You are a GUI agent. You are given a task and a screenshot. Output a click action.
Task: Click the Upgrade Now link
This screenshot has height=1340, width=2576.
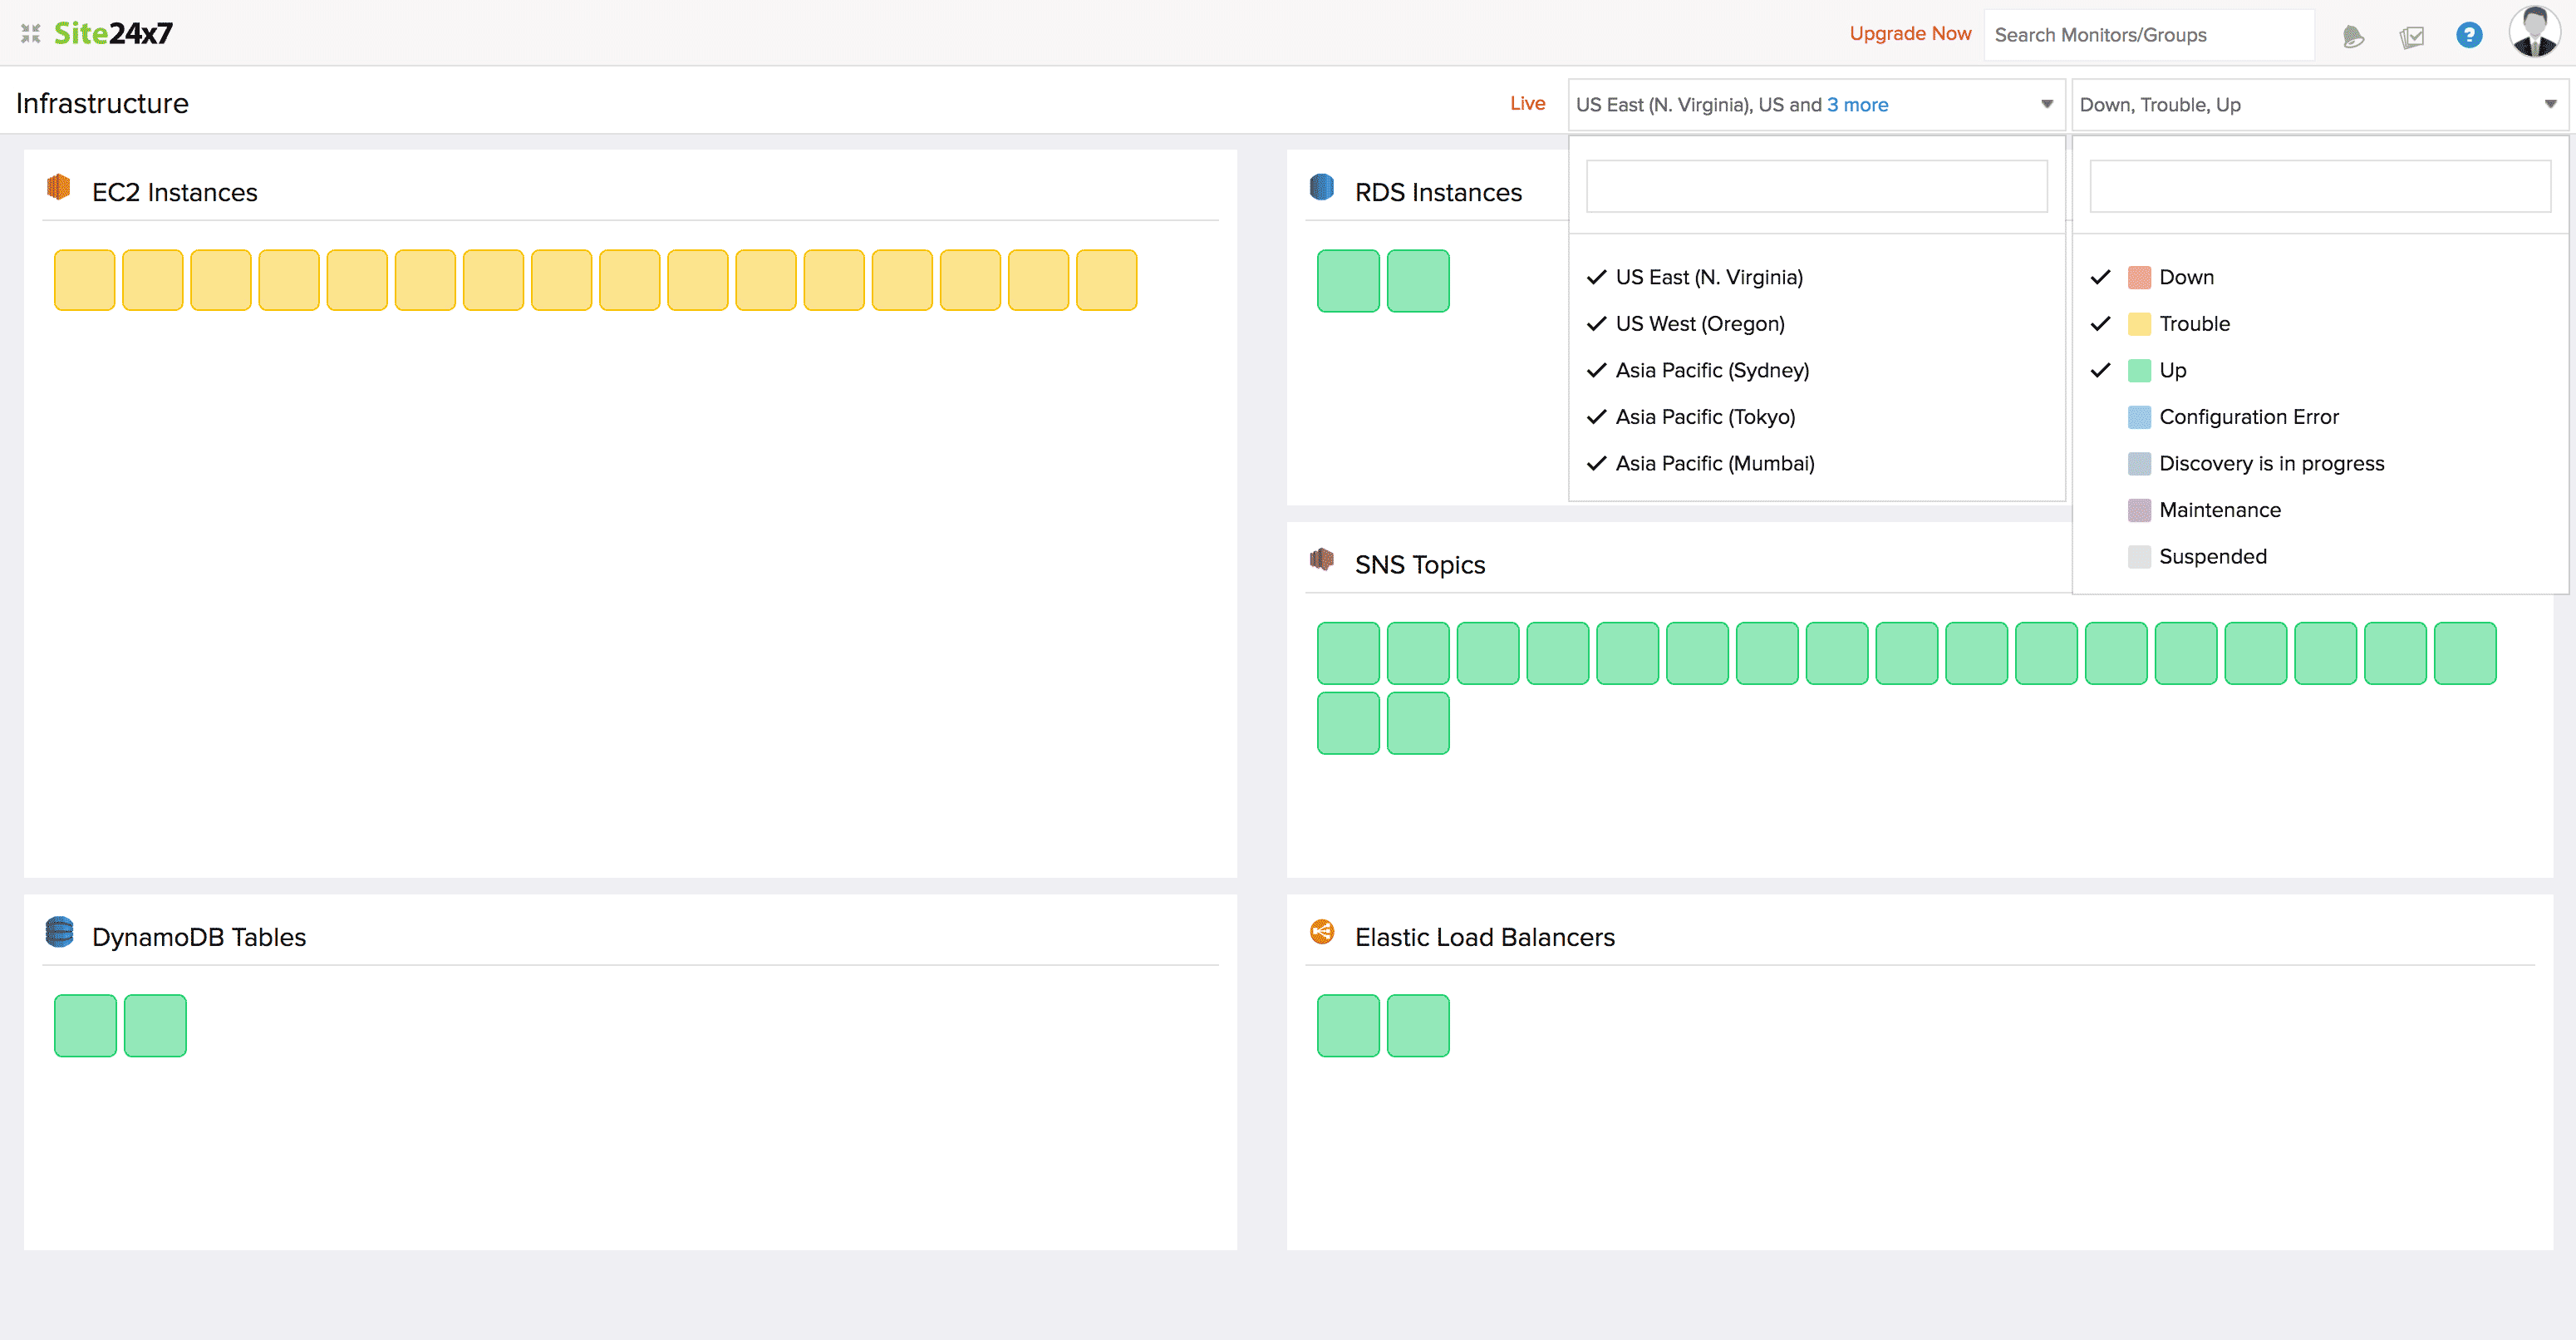pyautogui.click(x=1910, y=34)
